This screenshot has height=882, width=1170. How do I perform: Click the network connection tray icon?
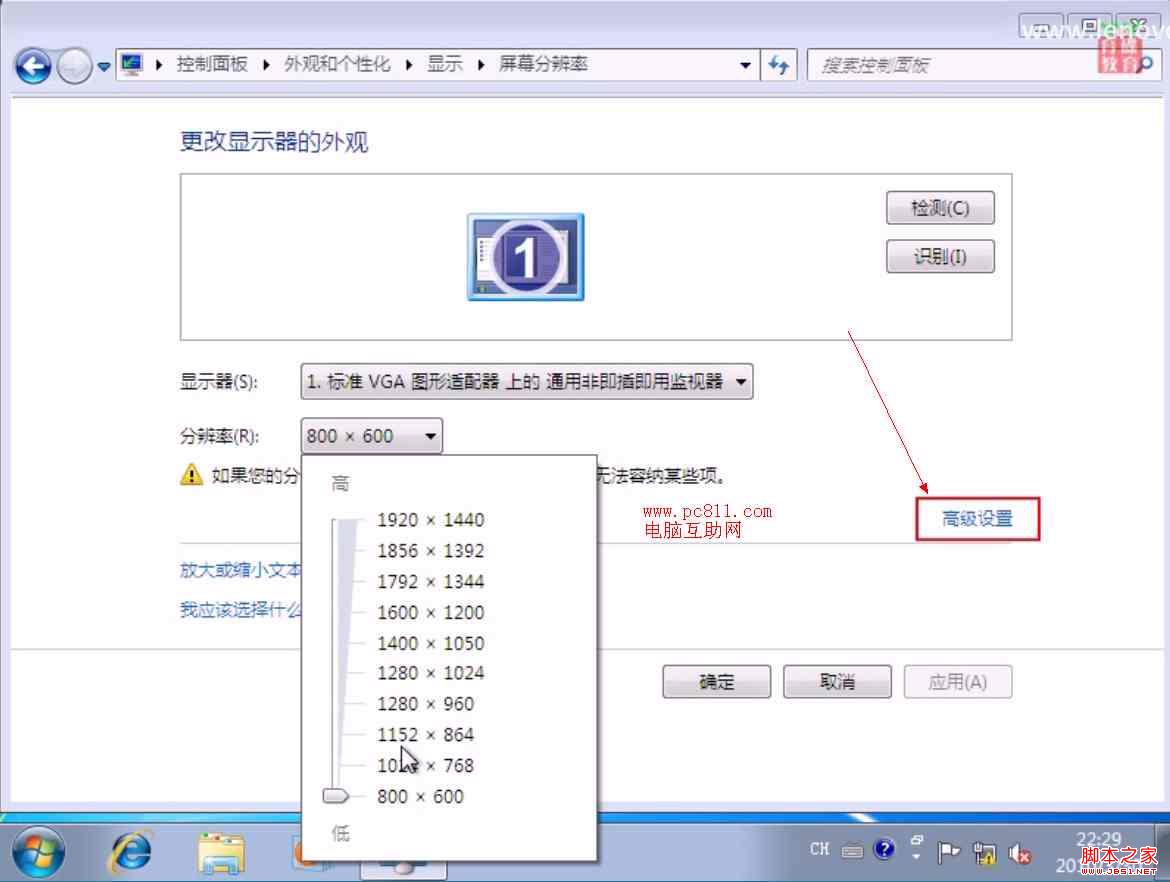point(986,852)
